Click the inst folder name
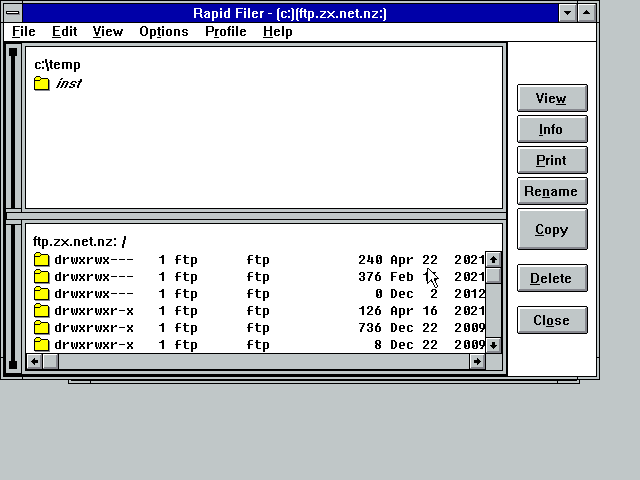 [69, 83]
